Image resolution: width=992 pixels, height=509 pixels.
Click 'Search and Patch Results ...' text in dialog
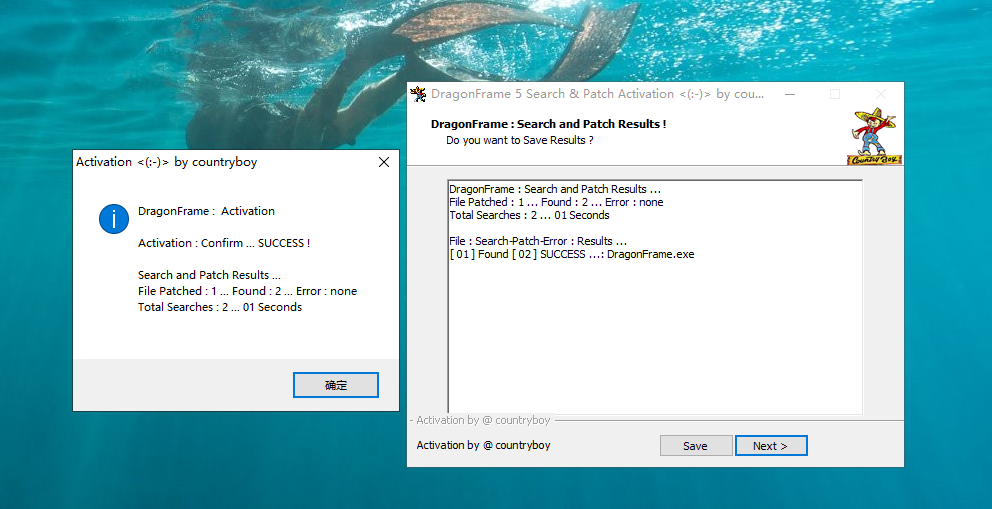pos(209,275)
